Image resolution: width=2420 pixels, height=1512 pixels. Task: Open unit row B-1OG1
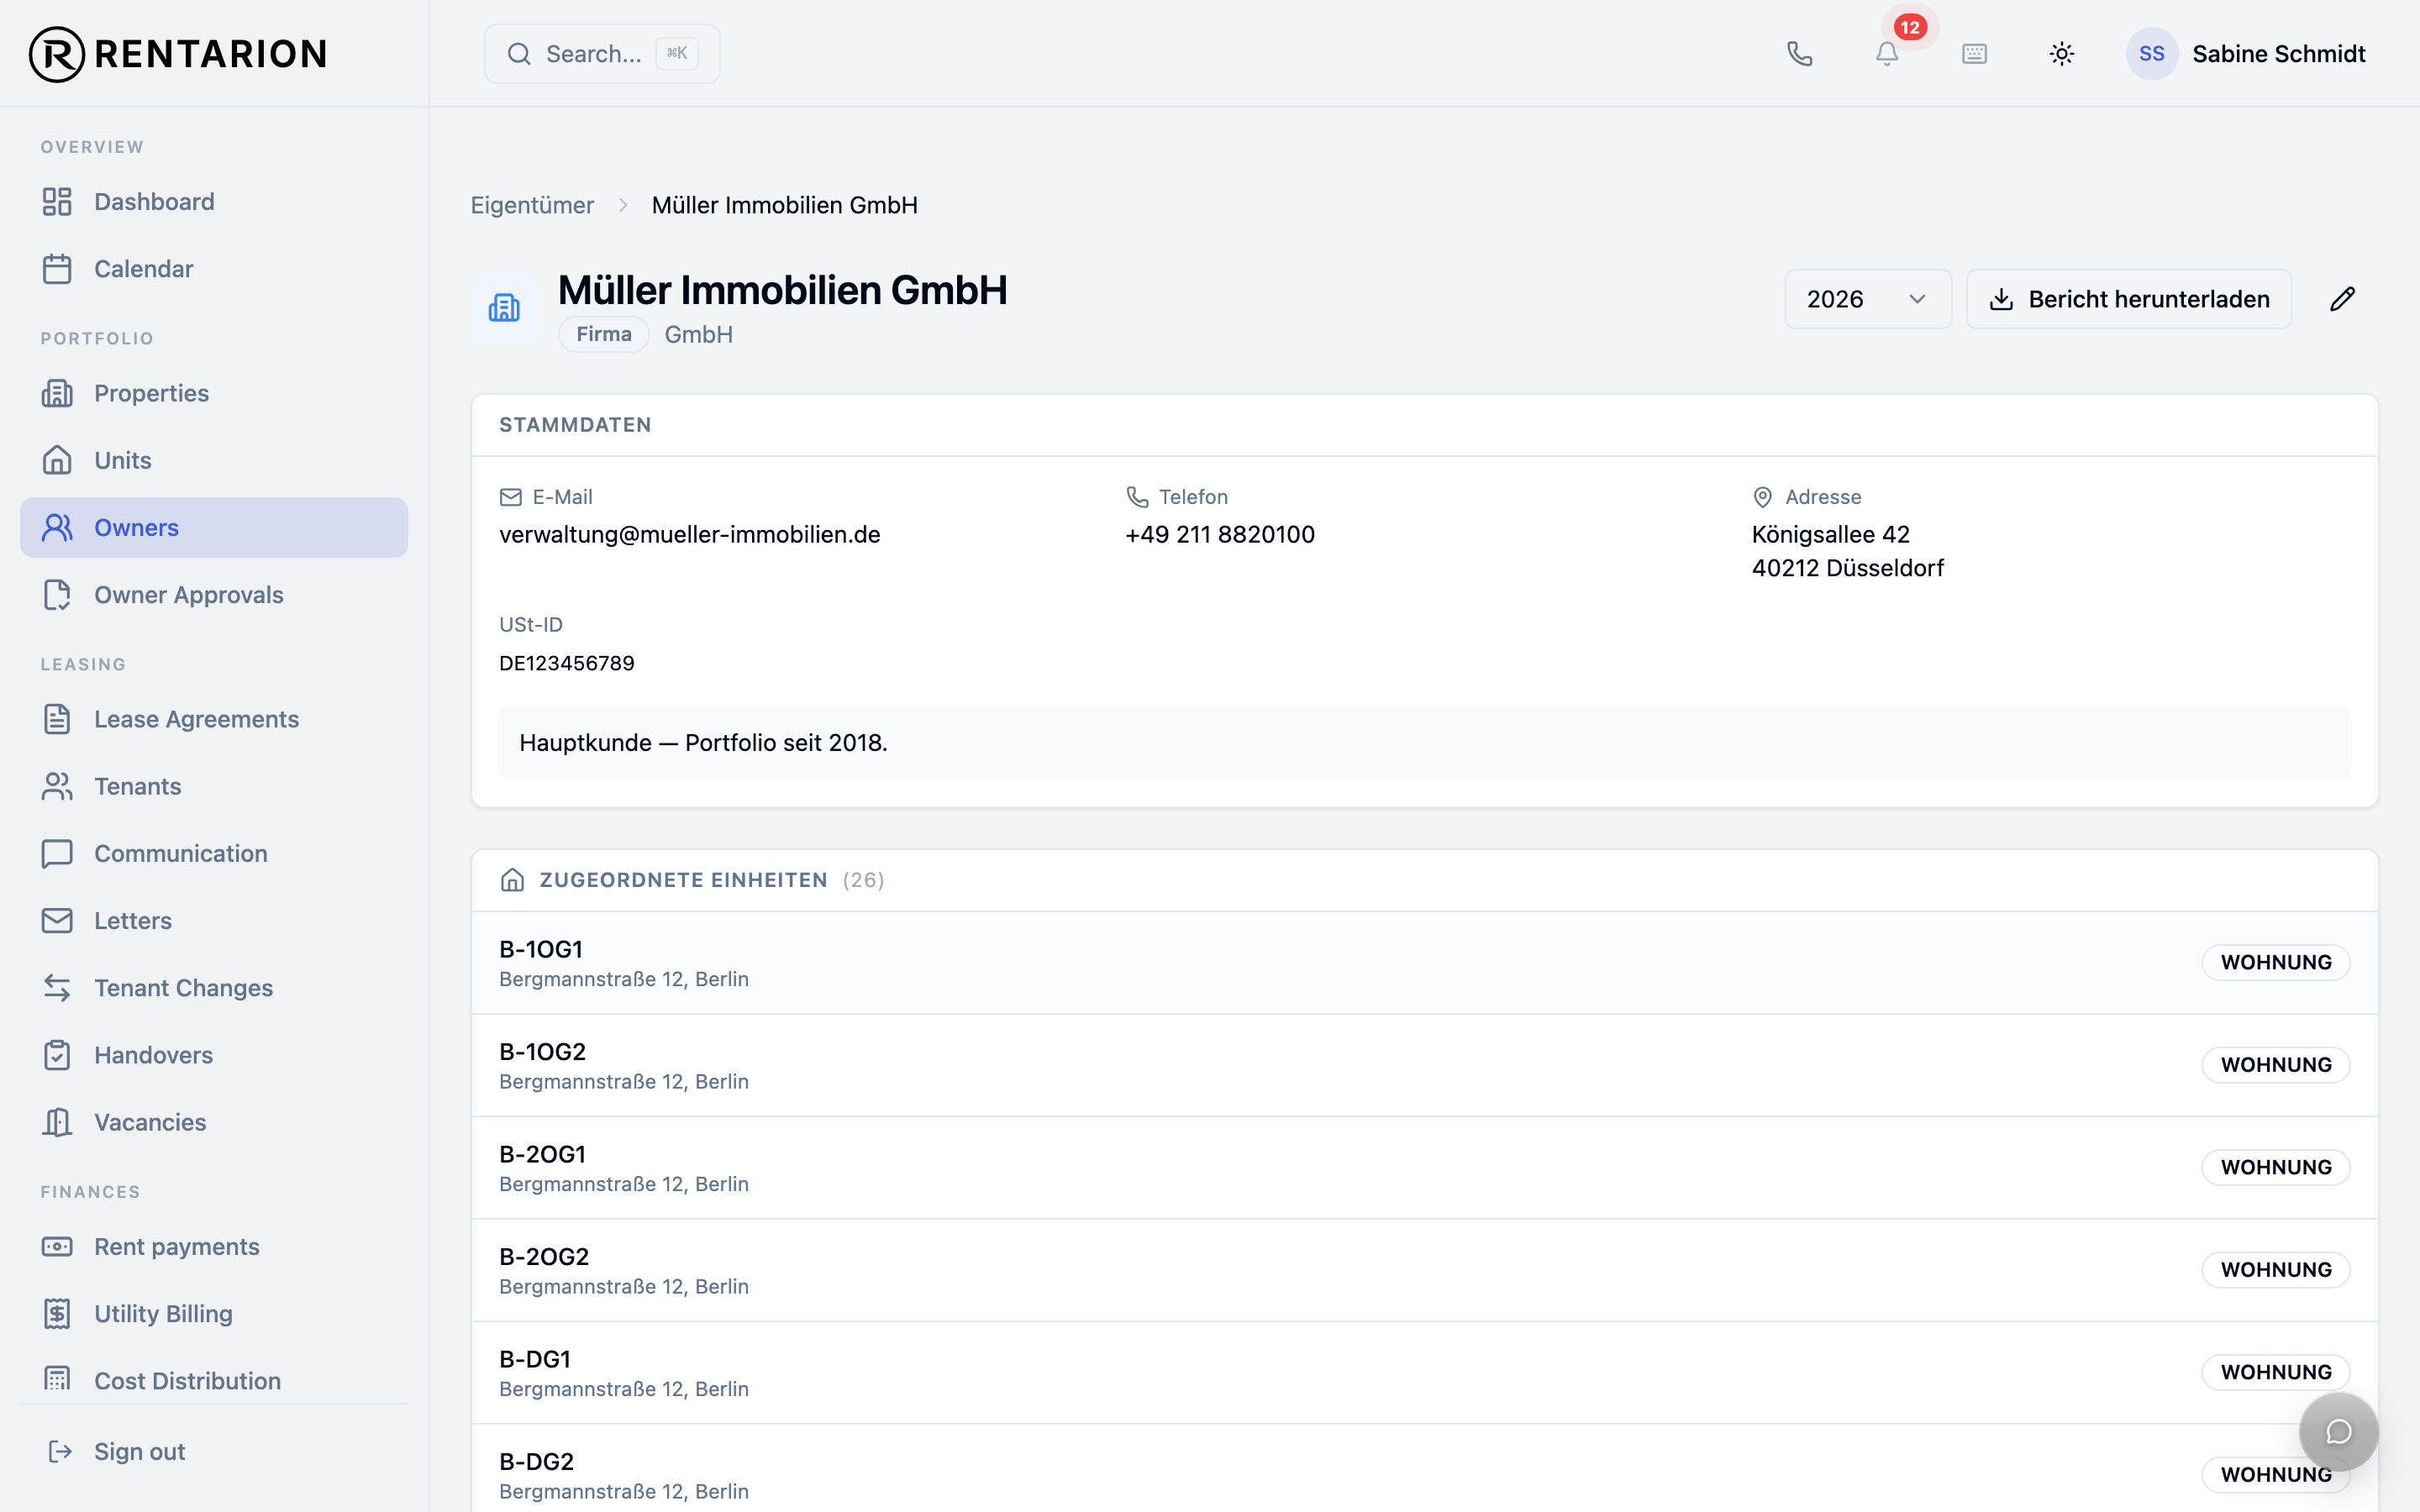pyautogui.click(x=1424, y=963)
